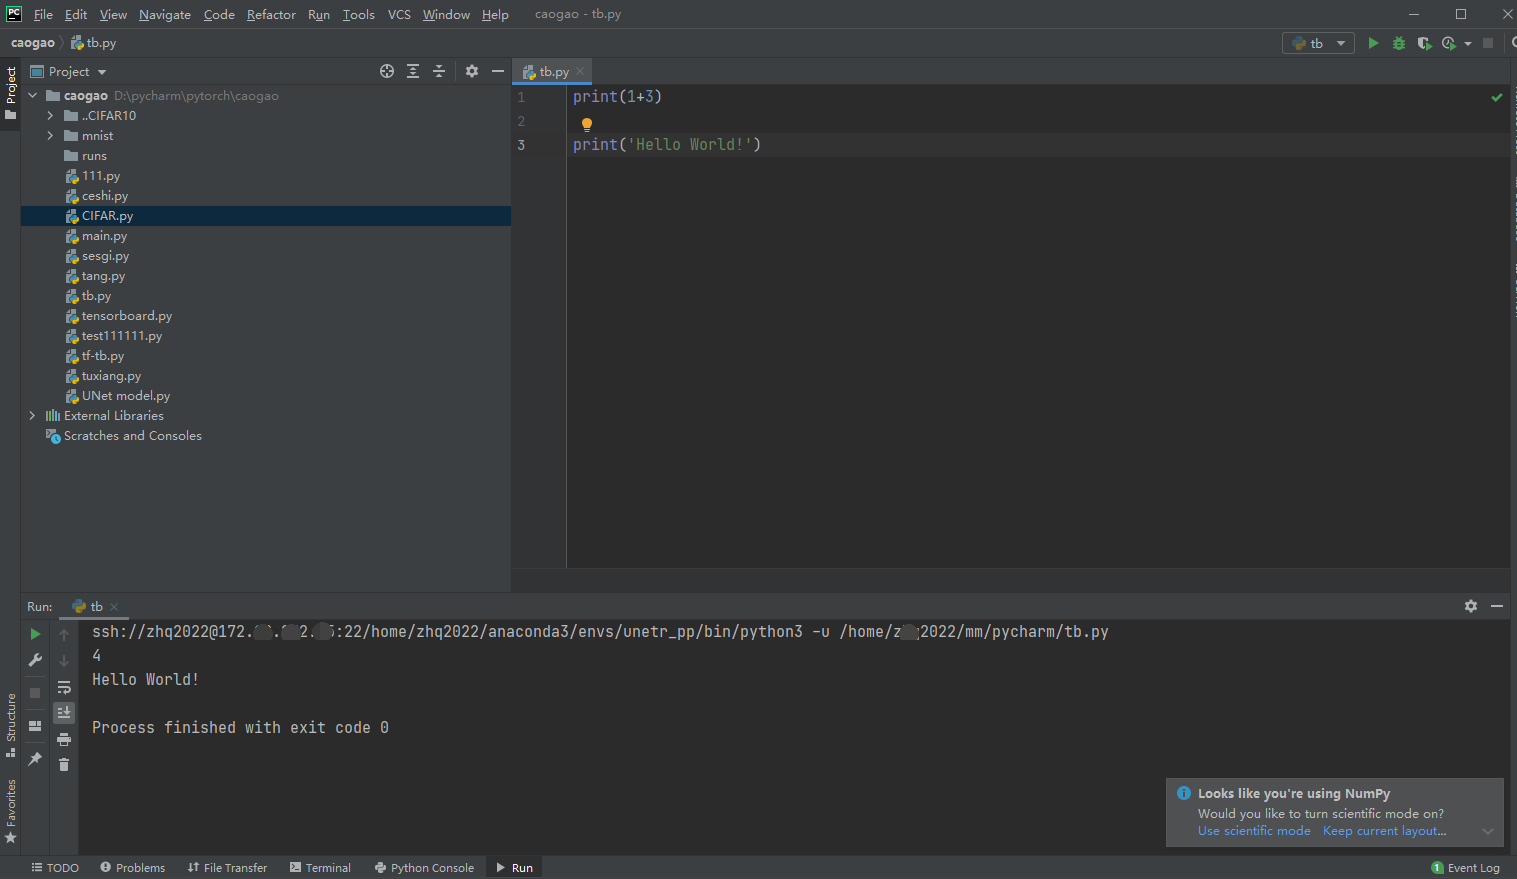Click Use scientific mode link
The height and width of the screenshot is (879, 1517).
point(1254,831)
